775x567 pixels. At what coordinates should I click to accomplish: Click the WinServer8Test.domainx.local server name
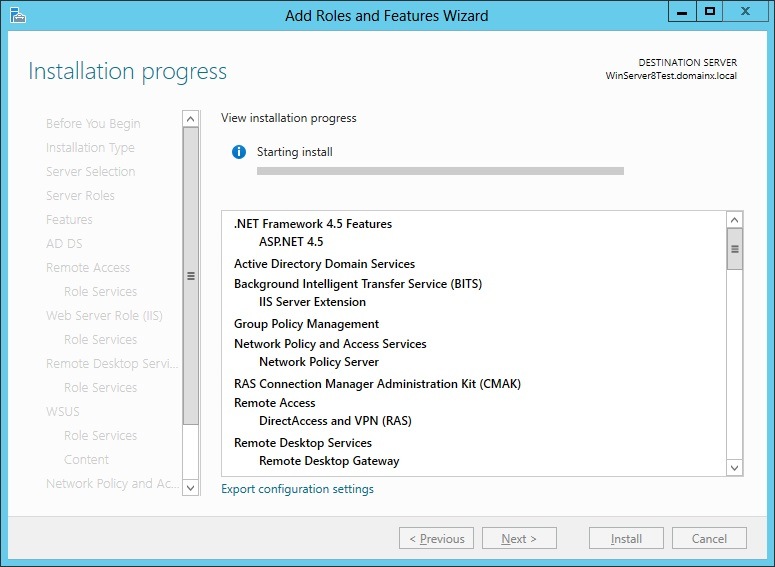point(671,76)
